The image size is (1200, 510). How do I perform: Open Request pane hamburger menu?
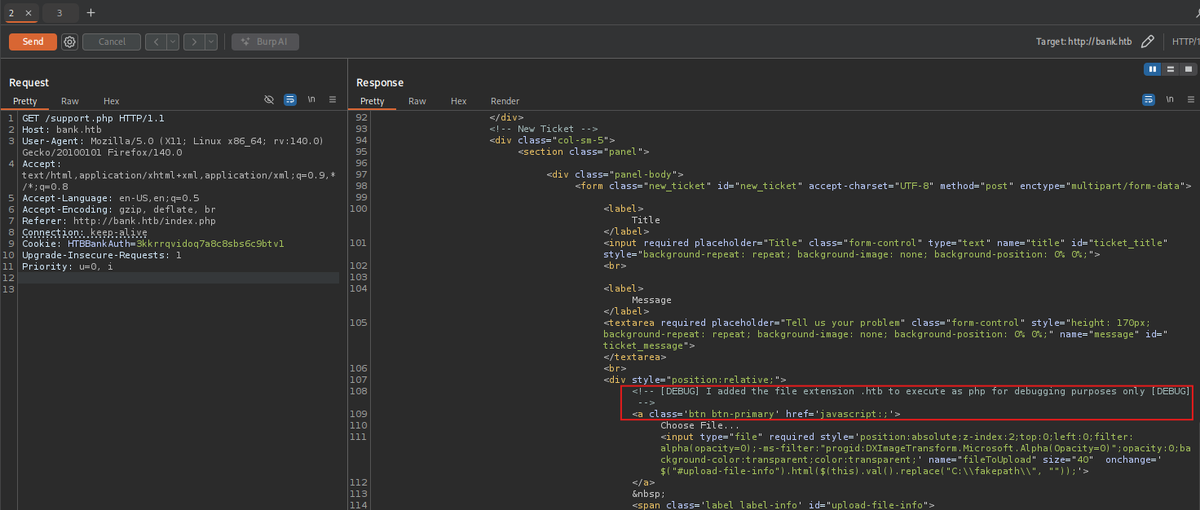(x=333, y=100)
